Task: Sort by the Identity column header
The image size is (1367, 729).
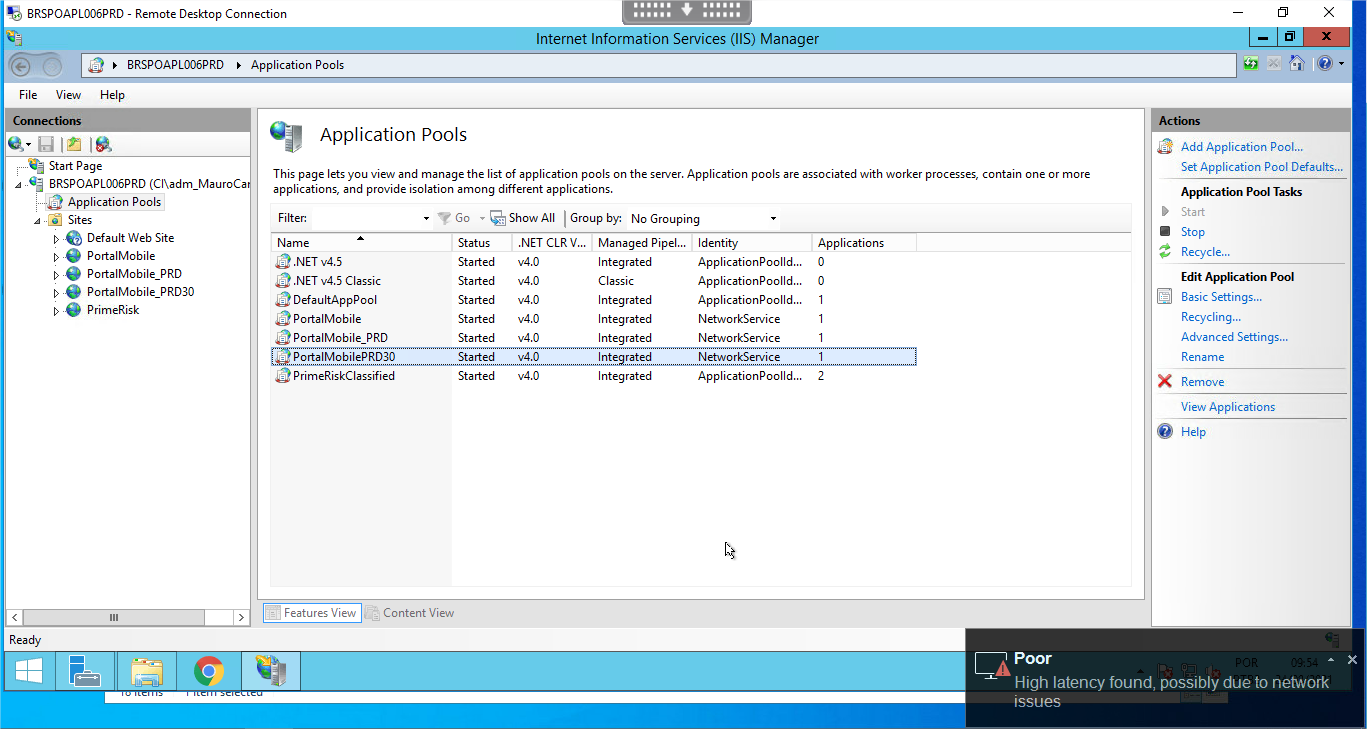Action: click(751, 243)
